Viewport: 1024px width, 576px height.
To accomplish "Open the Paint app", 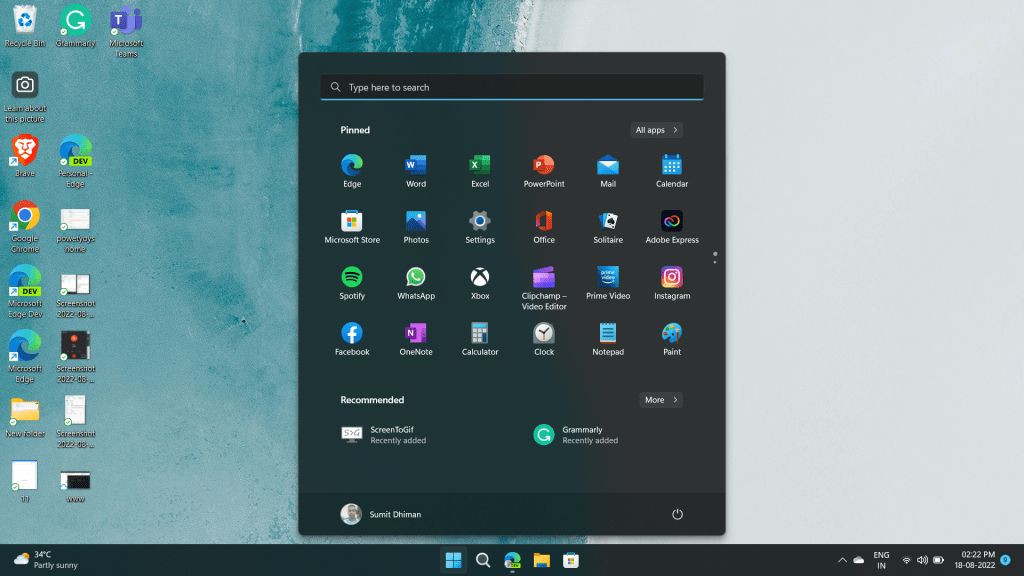I will pyautogui.click(x=672, y=340).
